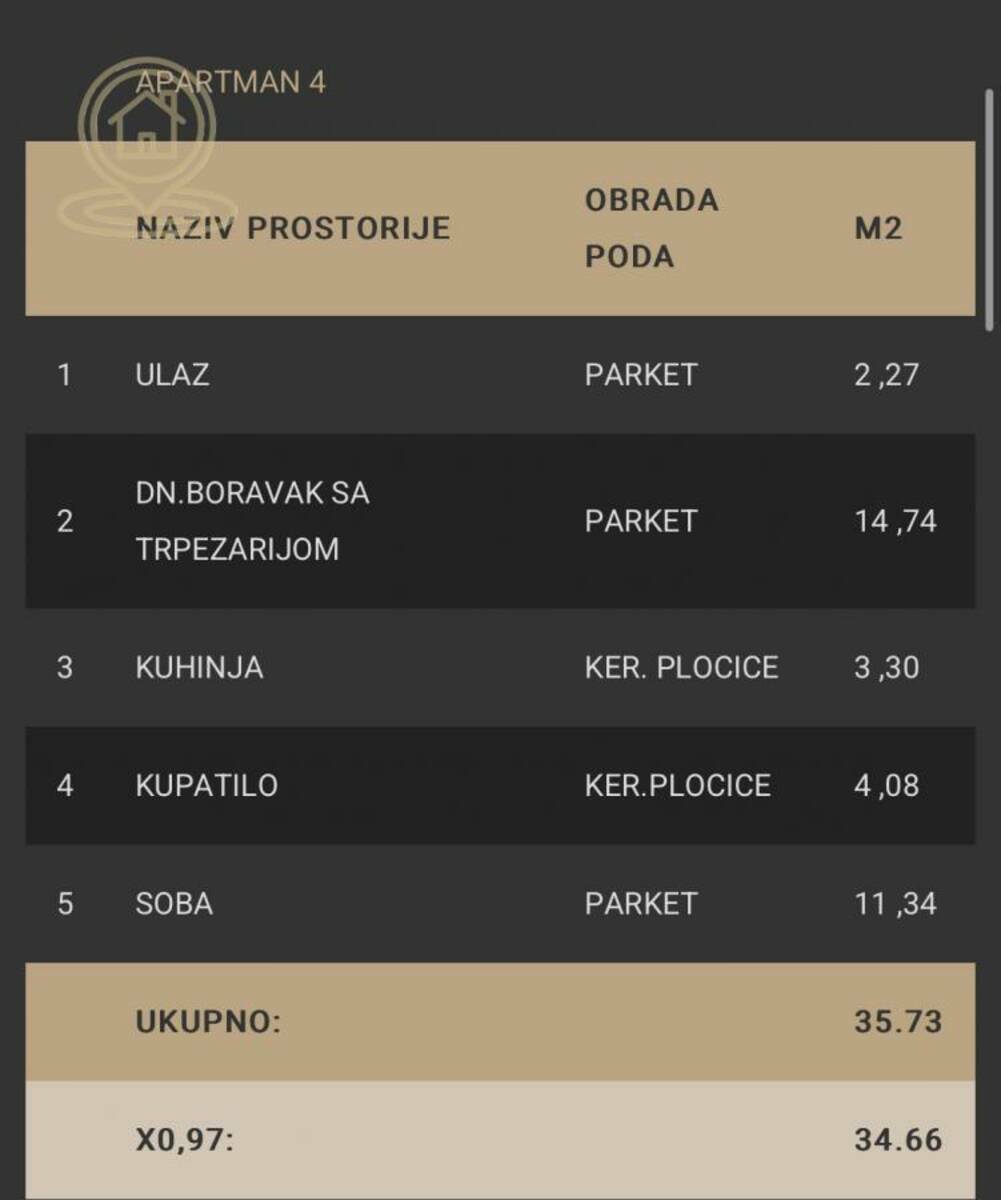Click the 14,74 area value

[895, 521]
